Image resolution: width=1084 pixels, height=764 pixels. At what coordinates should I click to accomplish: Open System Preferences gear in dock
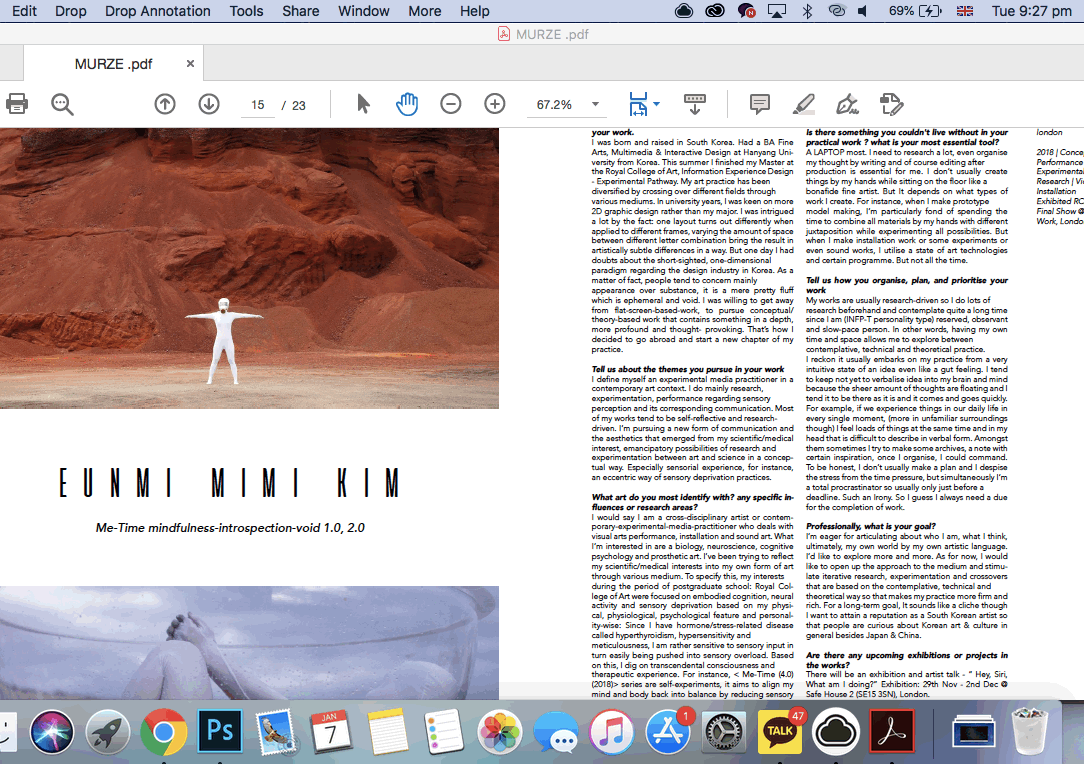pyautogui.click(x=724, y=732)
